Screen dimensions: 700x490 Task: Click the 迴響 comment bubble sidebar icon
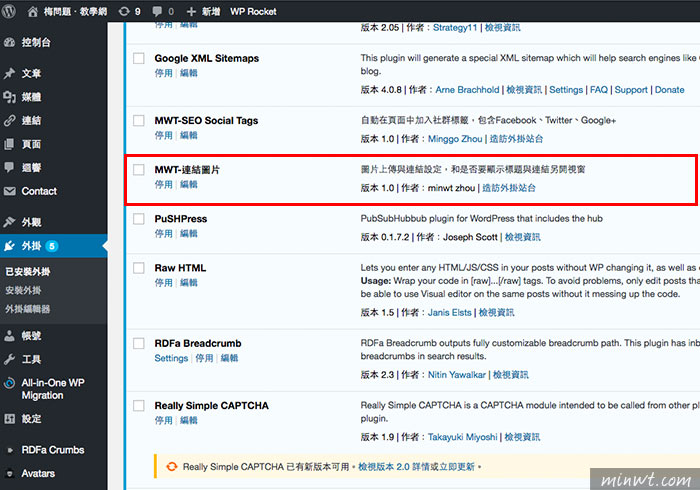pyautogui.click(x=9, y=167)
